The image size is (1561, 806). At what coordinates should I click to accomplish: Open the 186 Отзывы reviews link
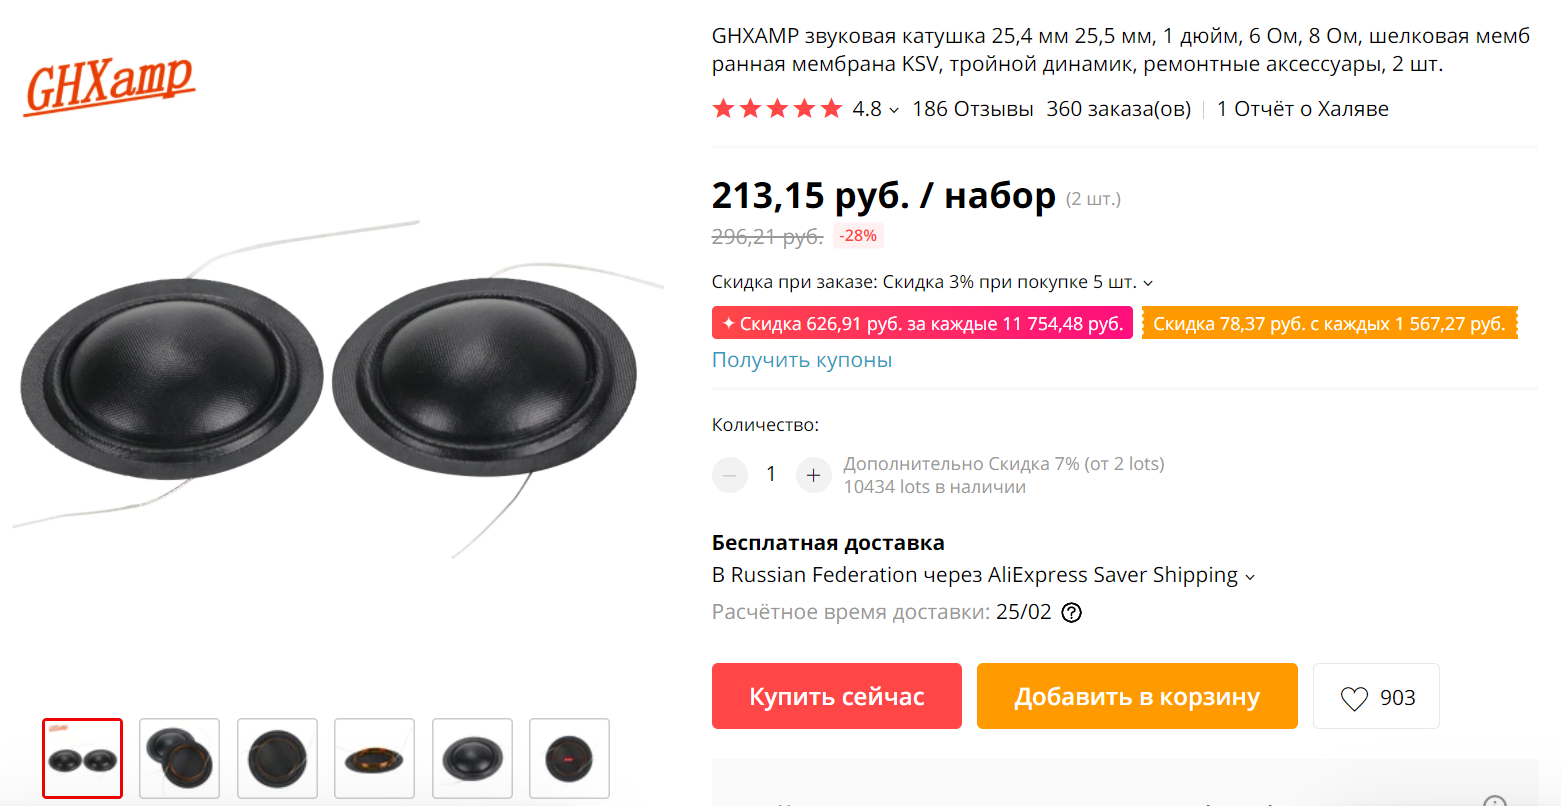tap(973, 109)
